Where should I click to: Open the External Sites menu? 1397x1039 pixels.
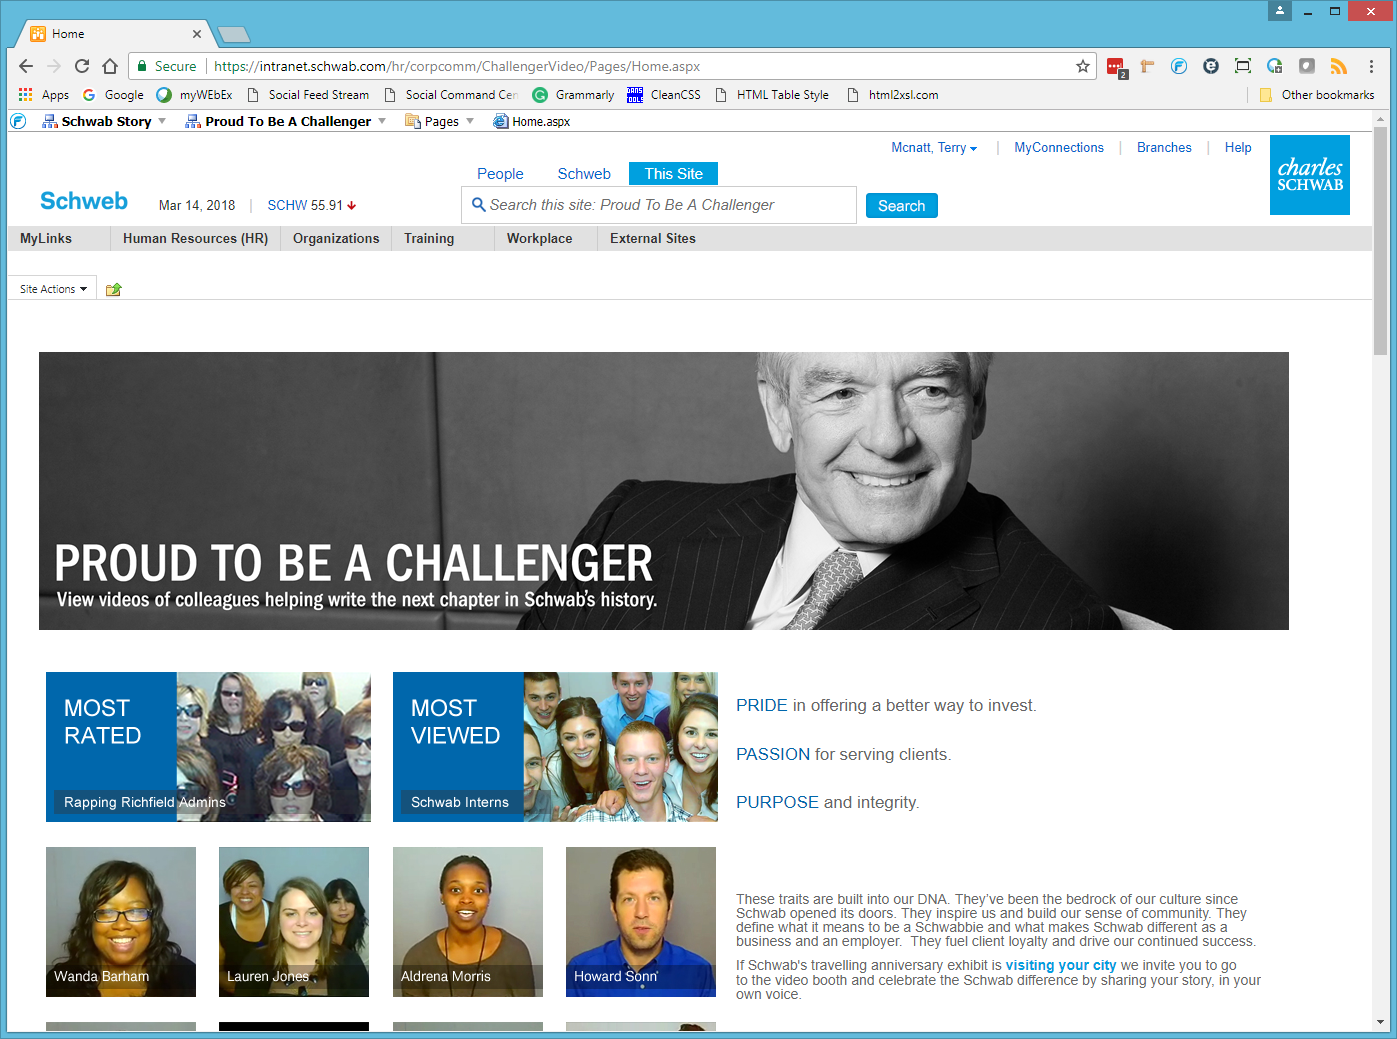point(653,238)
